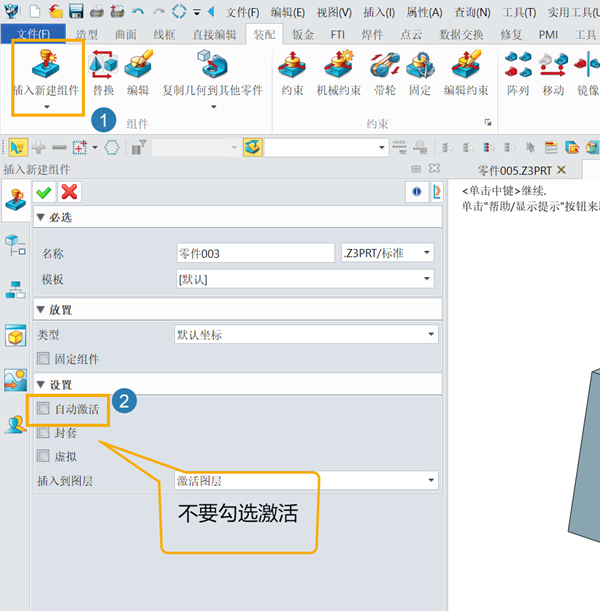Check the 固定组件 checkbox

(x=43, y=358)
